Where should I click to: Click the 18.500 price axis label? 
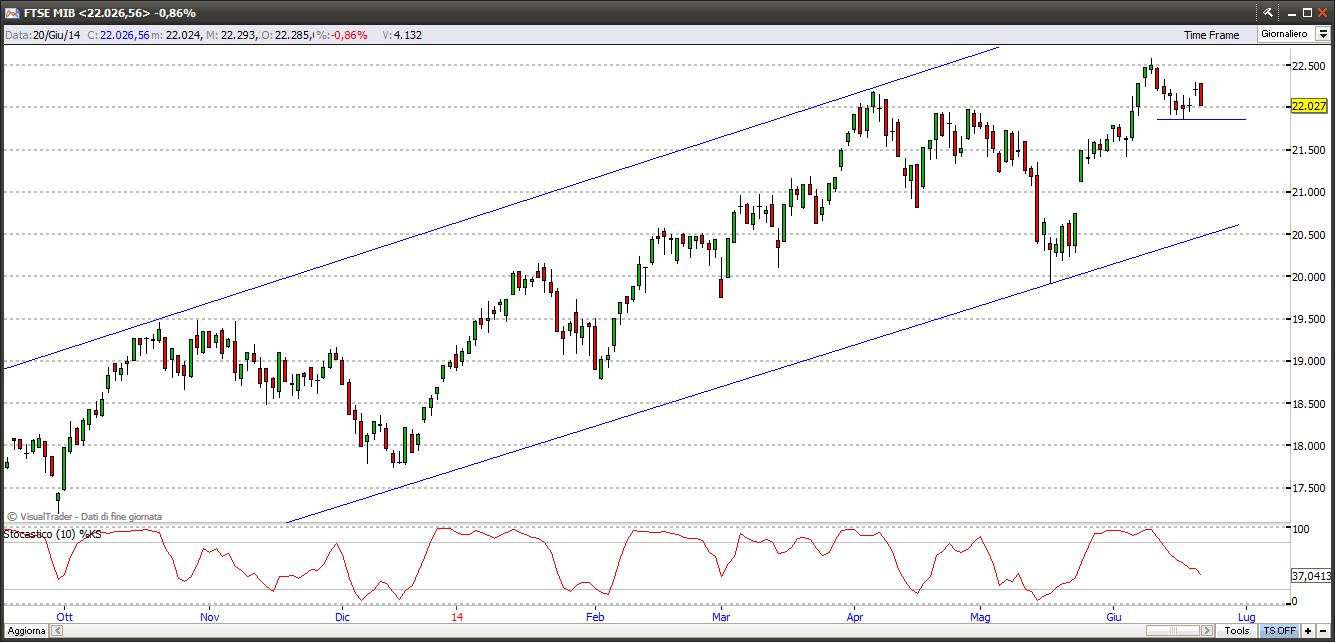pyautogui.click(x=1309, y=404)
